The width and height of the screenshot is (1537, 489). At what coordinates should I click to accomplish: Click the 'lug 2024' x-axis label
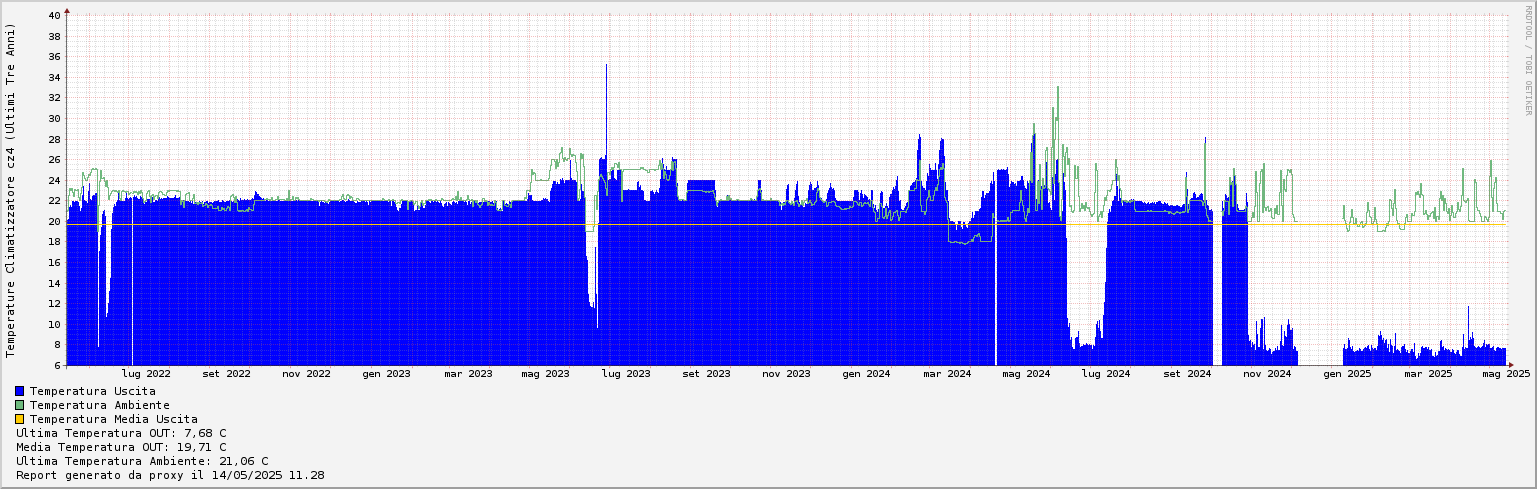[1106, 374]
